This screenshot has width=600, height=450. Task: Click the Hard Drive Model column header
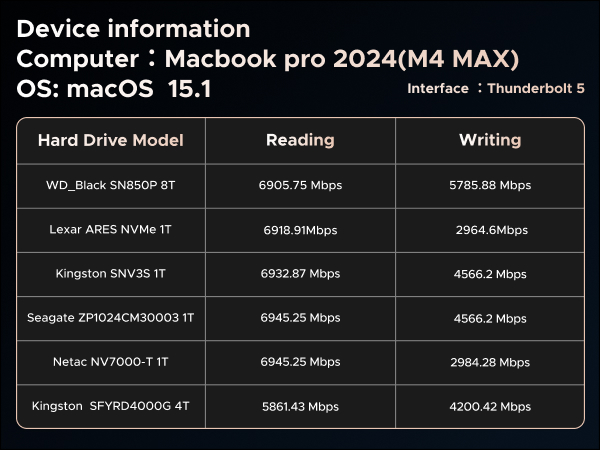[x=111, y=140]
